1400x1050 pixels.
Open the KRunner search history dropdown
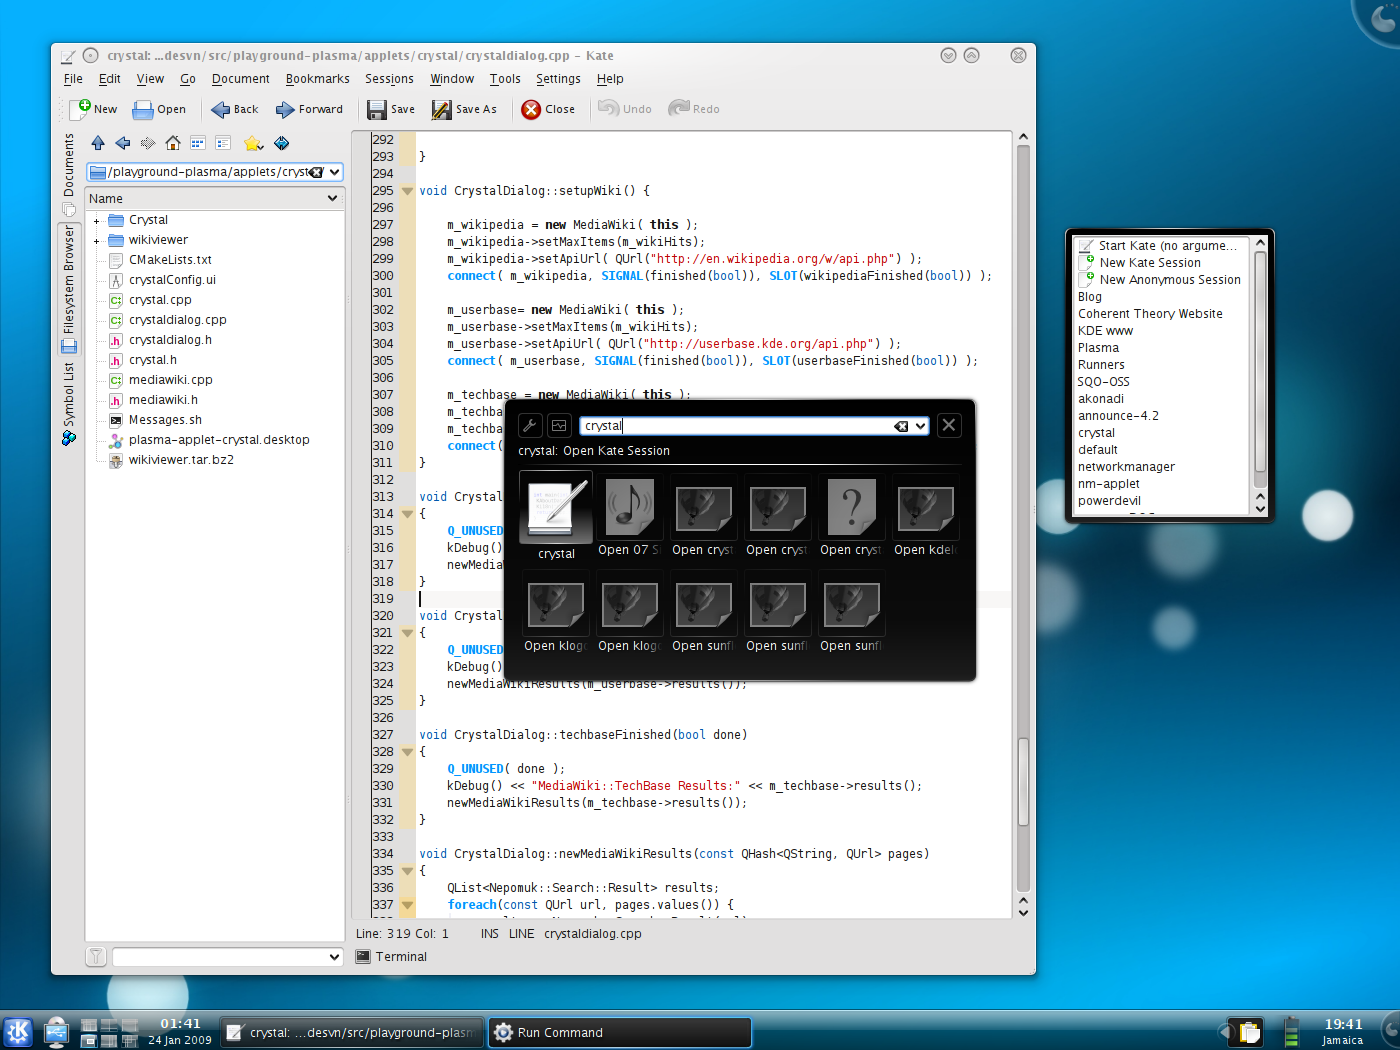pos(920,426)
